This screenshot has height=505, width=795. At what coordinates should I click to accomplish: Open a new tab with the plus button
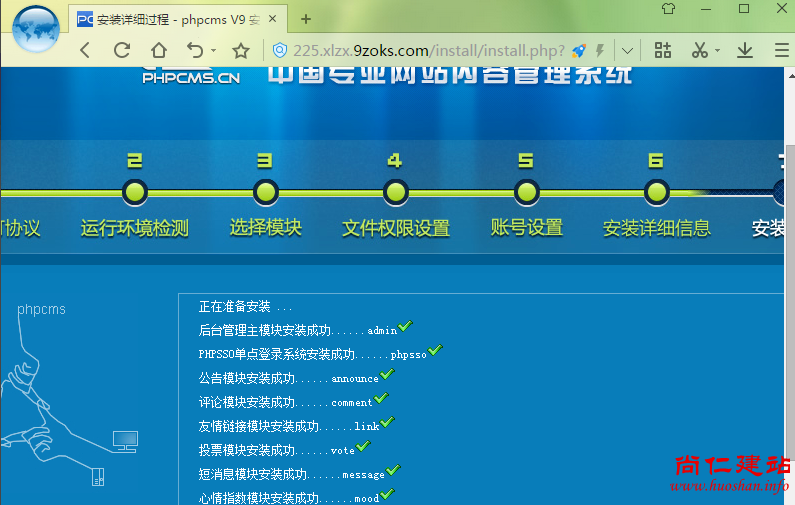[306, 19]
